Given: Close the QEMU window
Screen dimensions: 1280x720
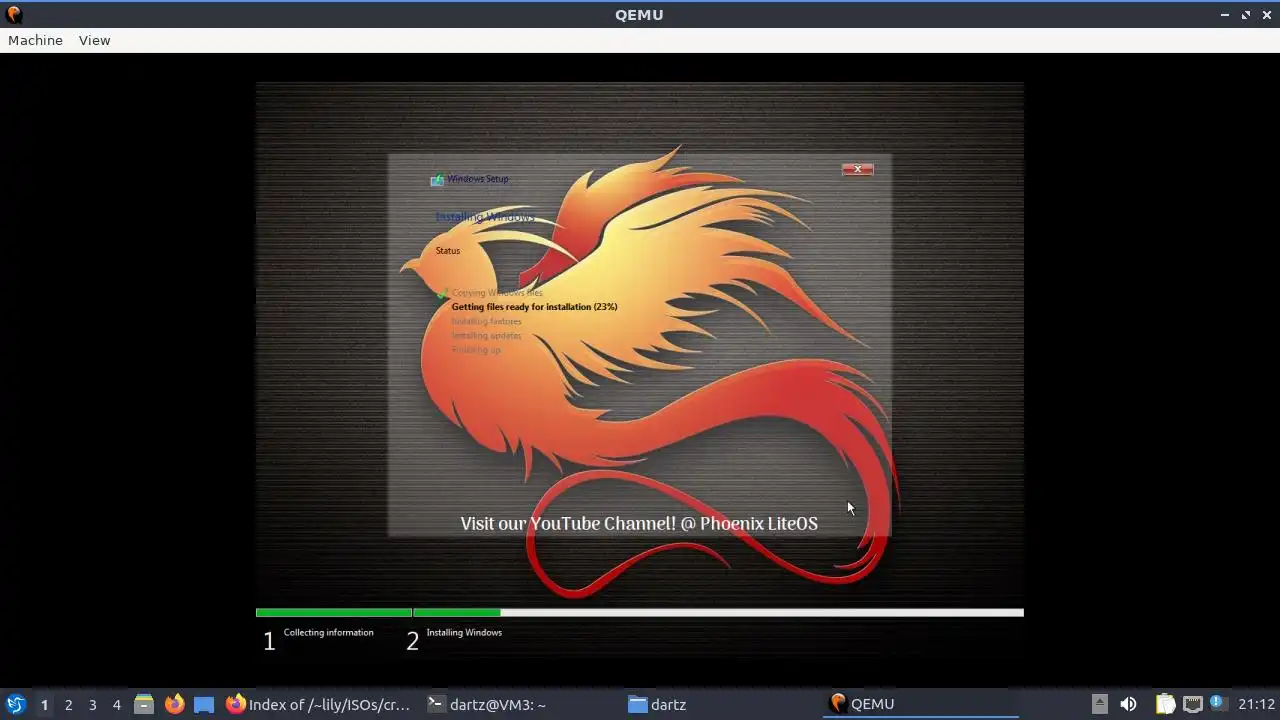Looking at the screenshot, I should click(x=1266, y=15).
